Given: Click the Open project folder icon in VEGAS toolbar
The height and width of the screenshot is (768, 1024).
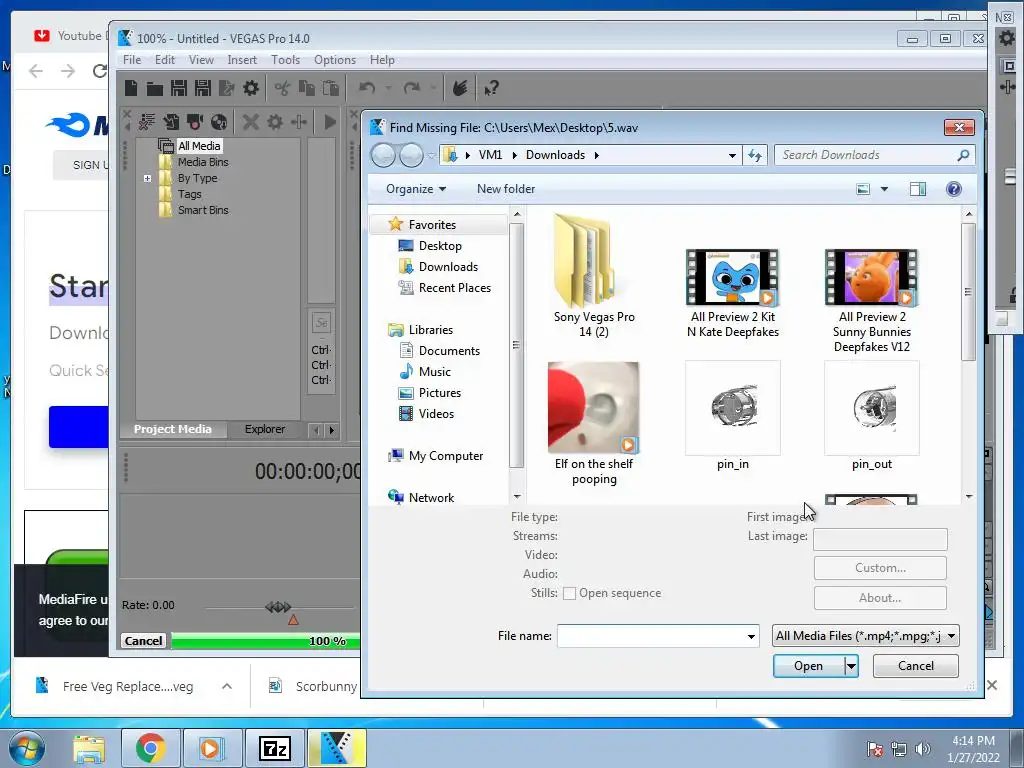Looking at the screenshot, I should click(155, 88).
